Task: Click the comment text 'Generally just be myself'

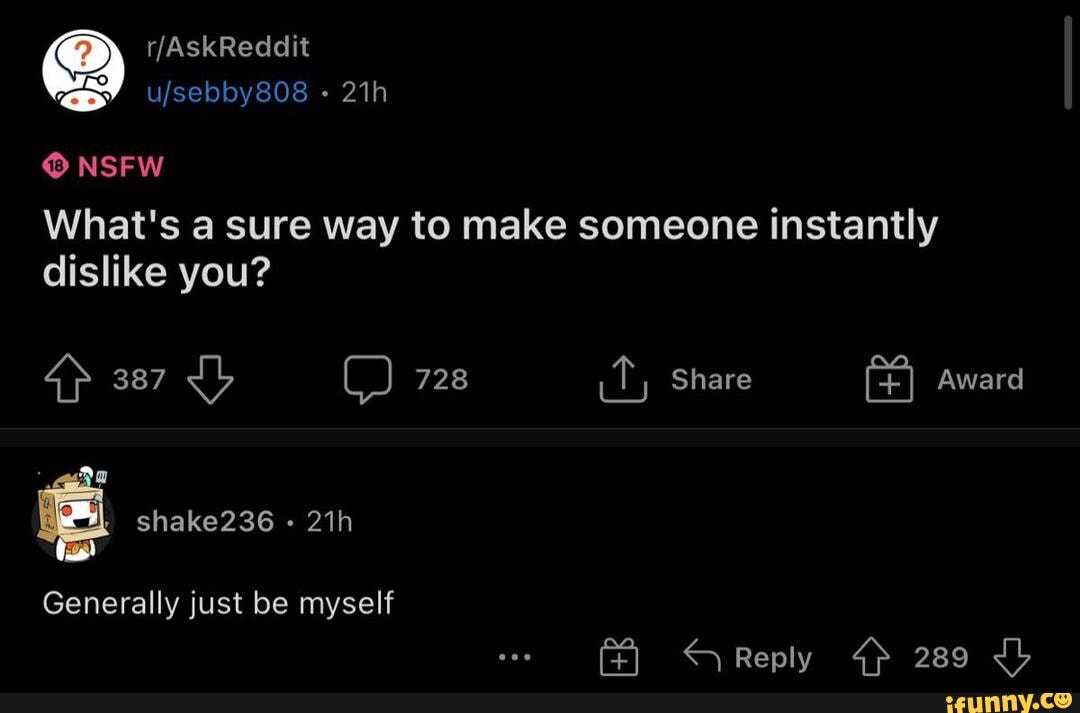Action: click(217, 602)
